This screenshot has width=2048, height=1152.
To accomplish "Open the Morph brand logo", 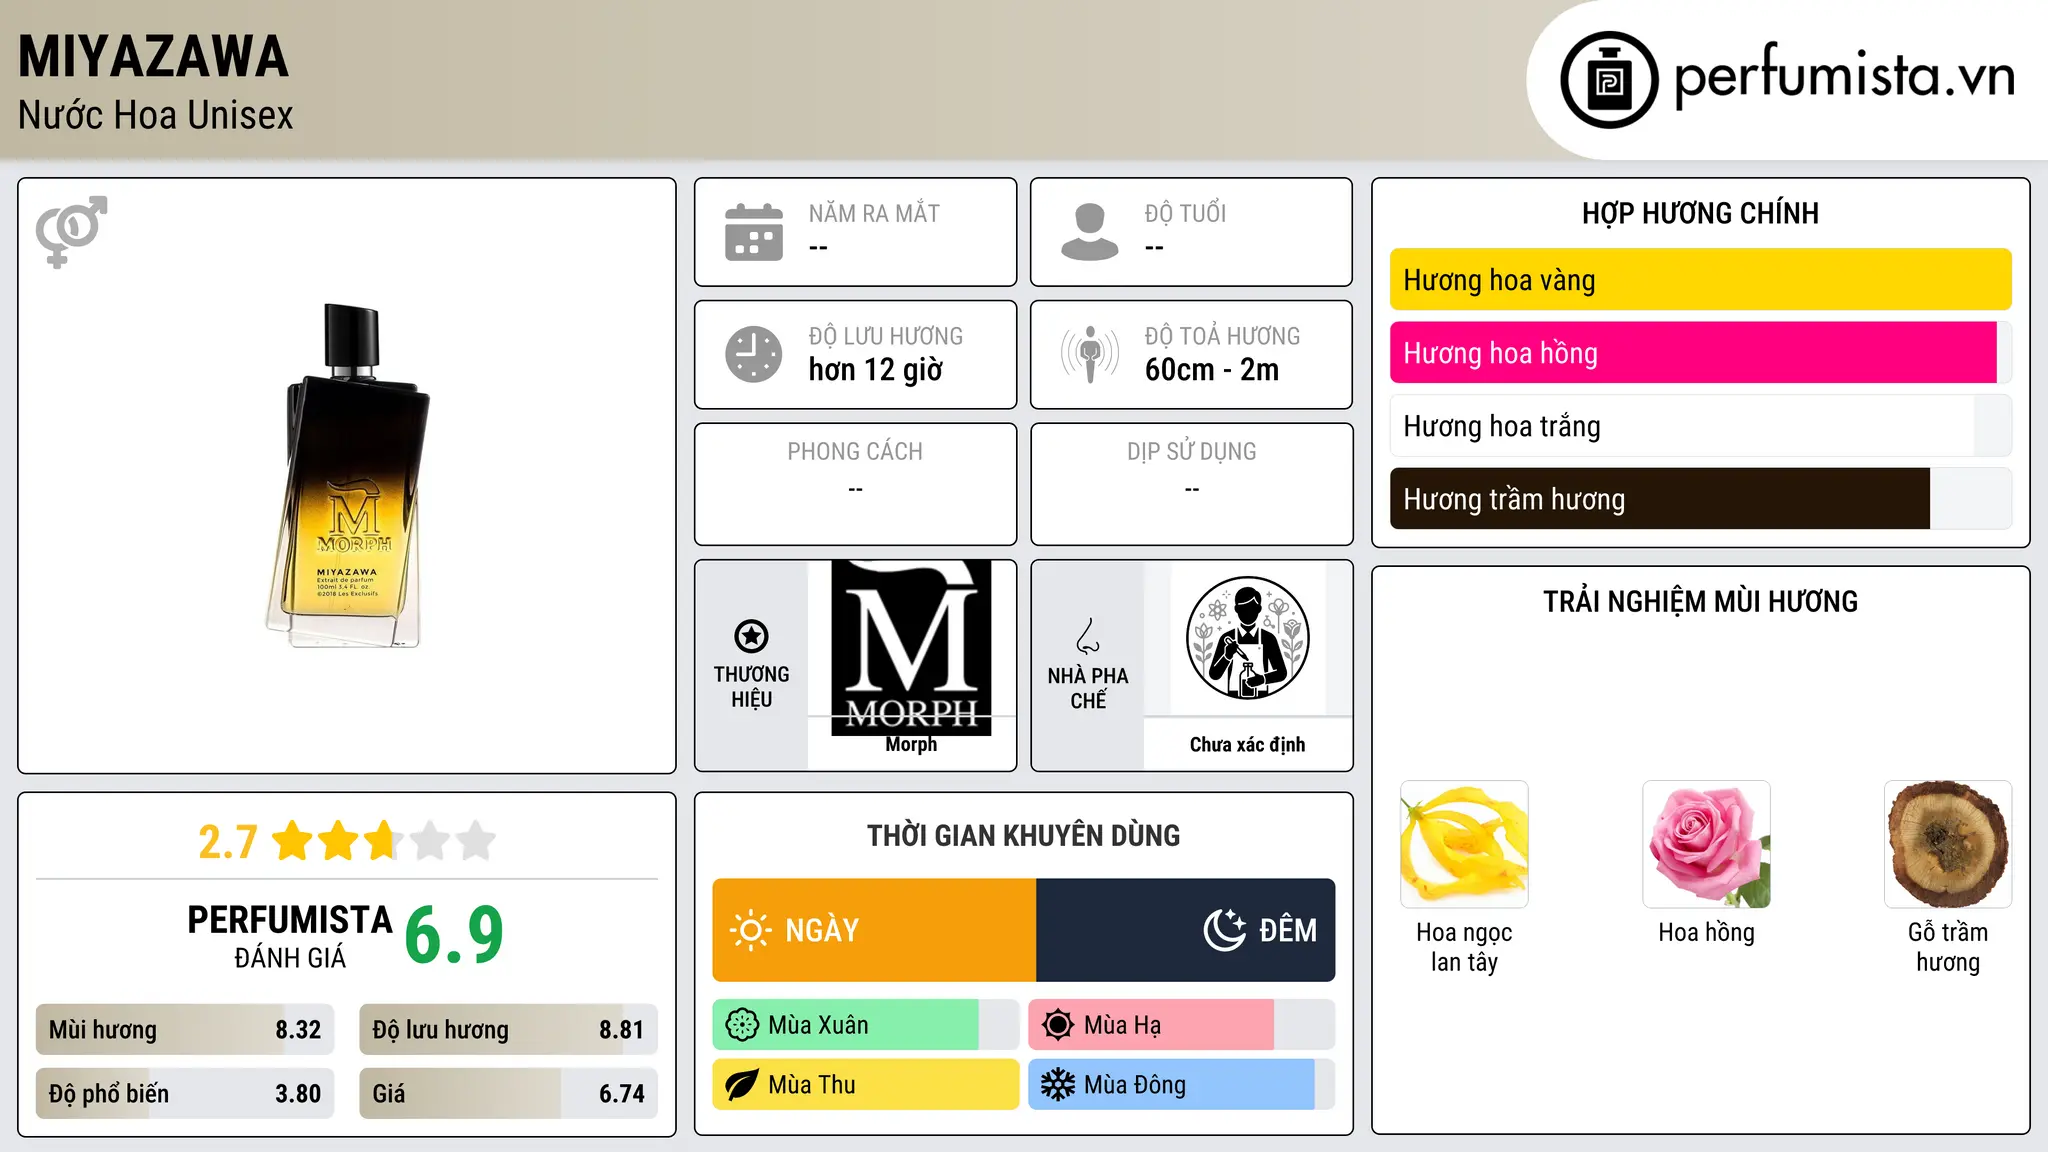I will click(911, 648).
